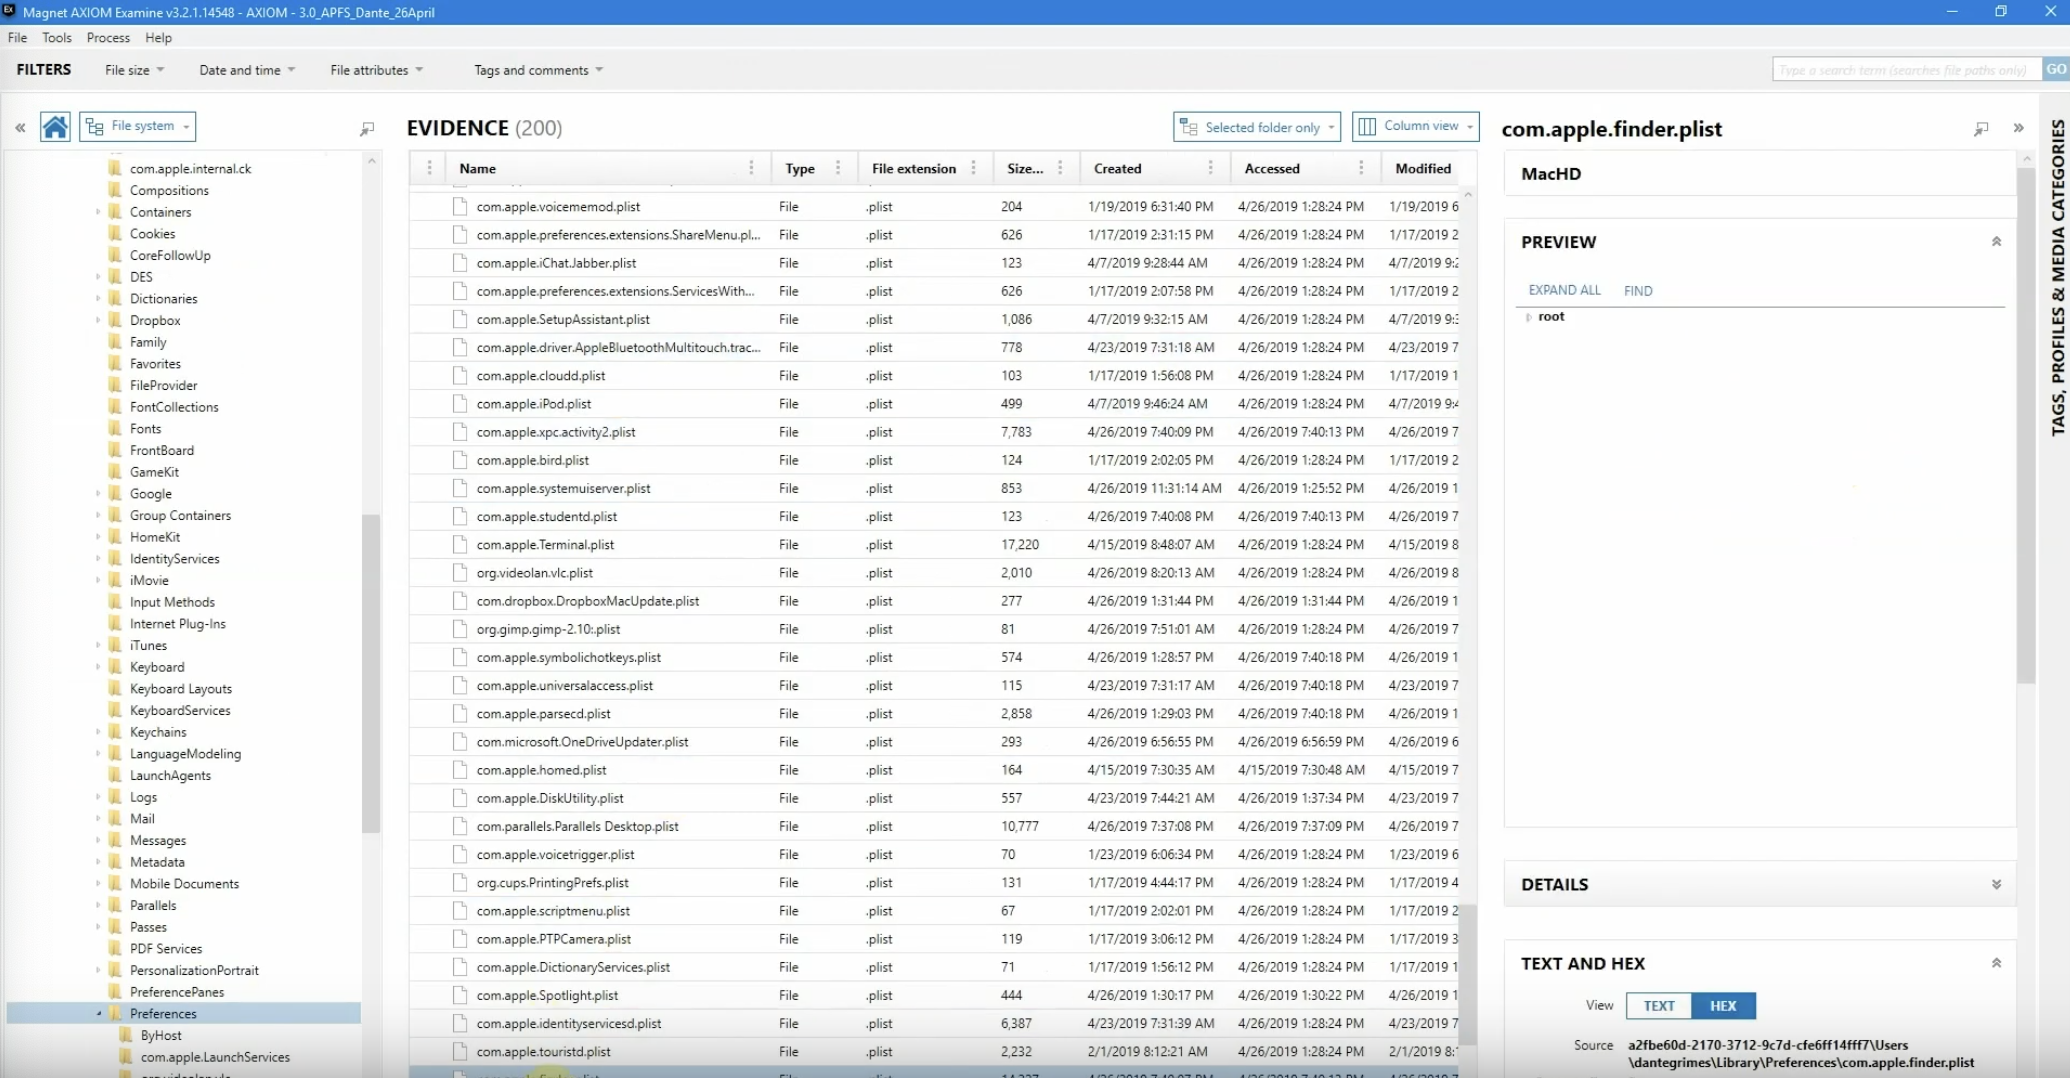Collapse the PREVIEW section

click(1996, 242)
